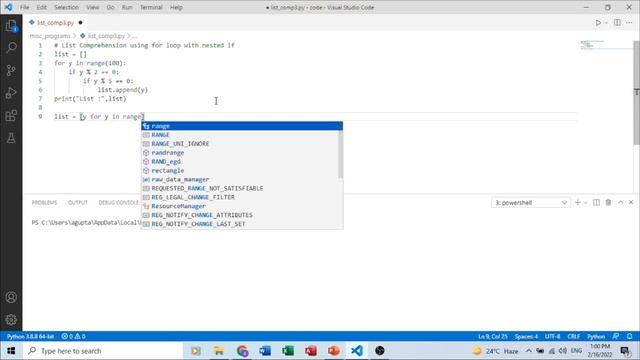
Task: Open the new terminal launch profile dropdown
Action: [585, 202]
